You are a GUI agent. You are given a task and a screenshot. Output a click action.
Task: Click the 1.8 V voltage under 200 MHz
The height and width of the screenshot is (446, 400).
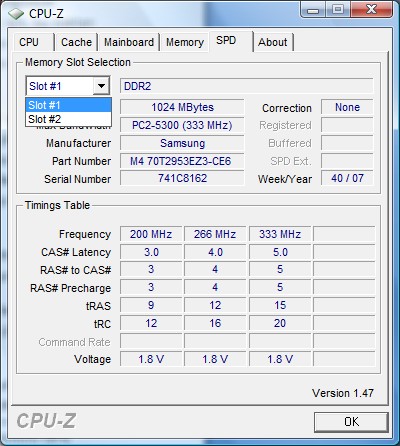click(151, 359)
